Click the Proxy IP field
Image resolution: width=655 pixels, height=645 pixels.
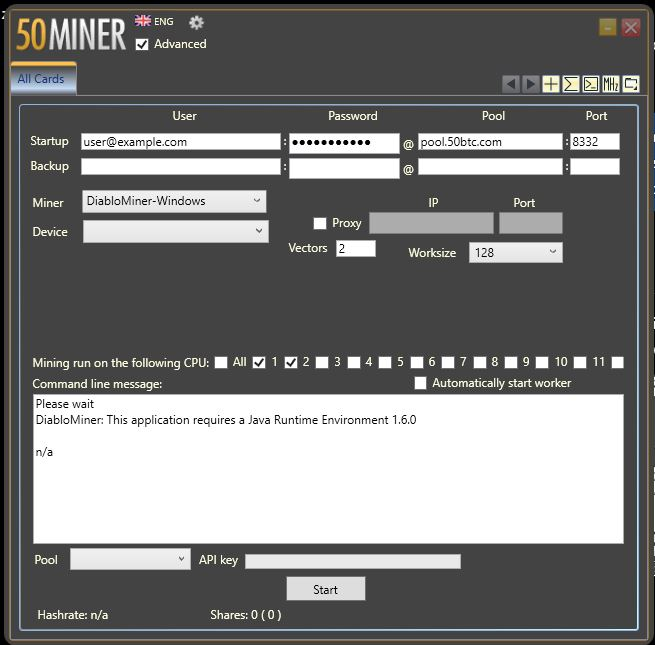(431, 223)
